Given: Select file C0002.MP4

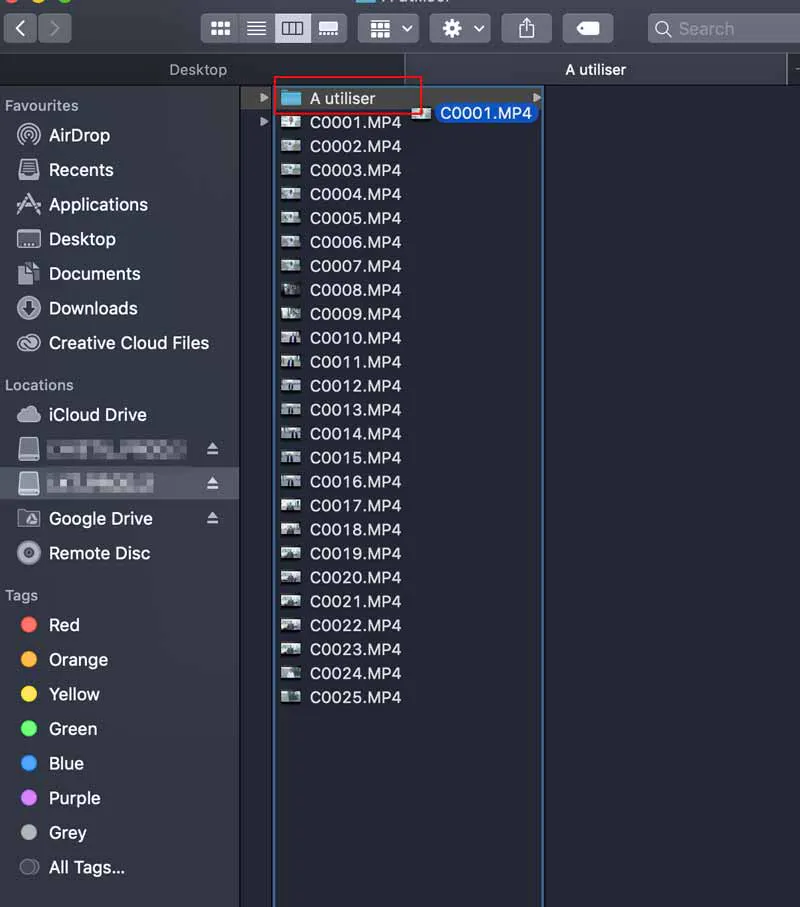Looking at the screenshot, I should pos(355,146).
